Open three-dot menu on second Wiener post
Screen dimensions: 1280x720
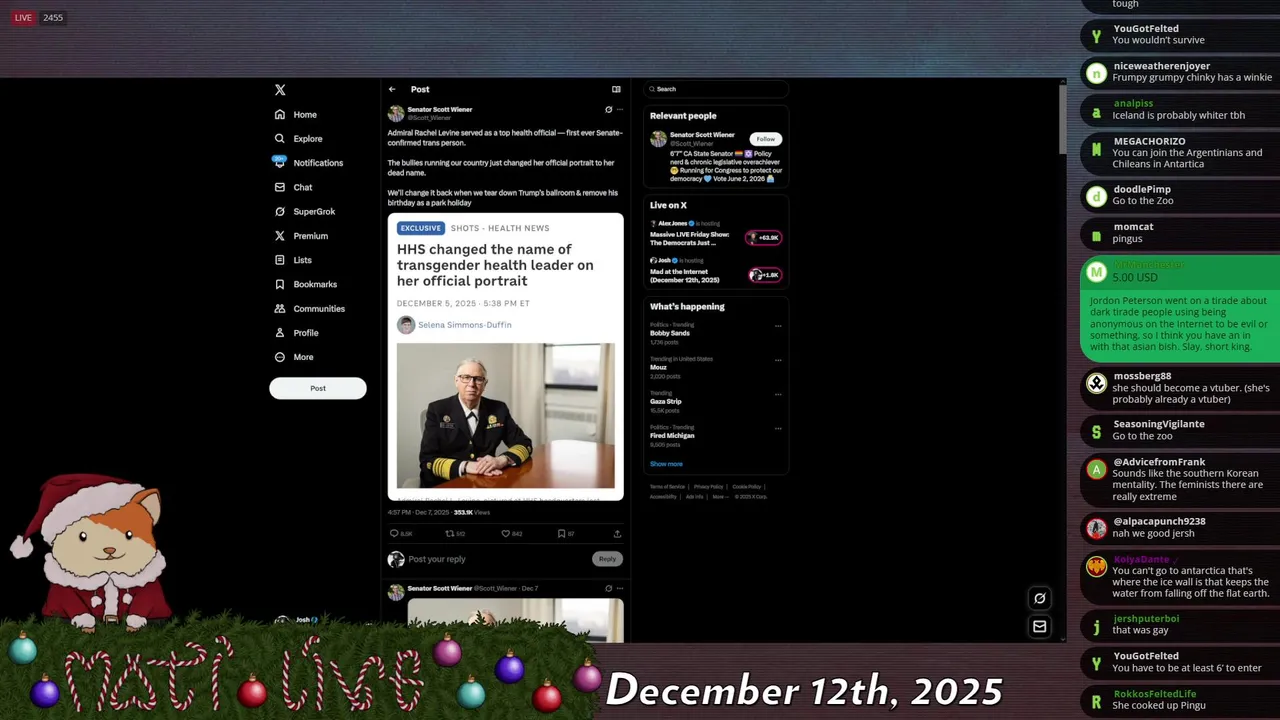click(620, 588)
